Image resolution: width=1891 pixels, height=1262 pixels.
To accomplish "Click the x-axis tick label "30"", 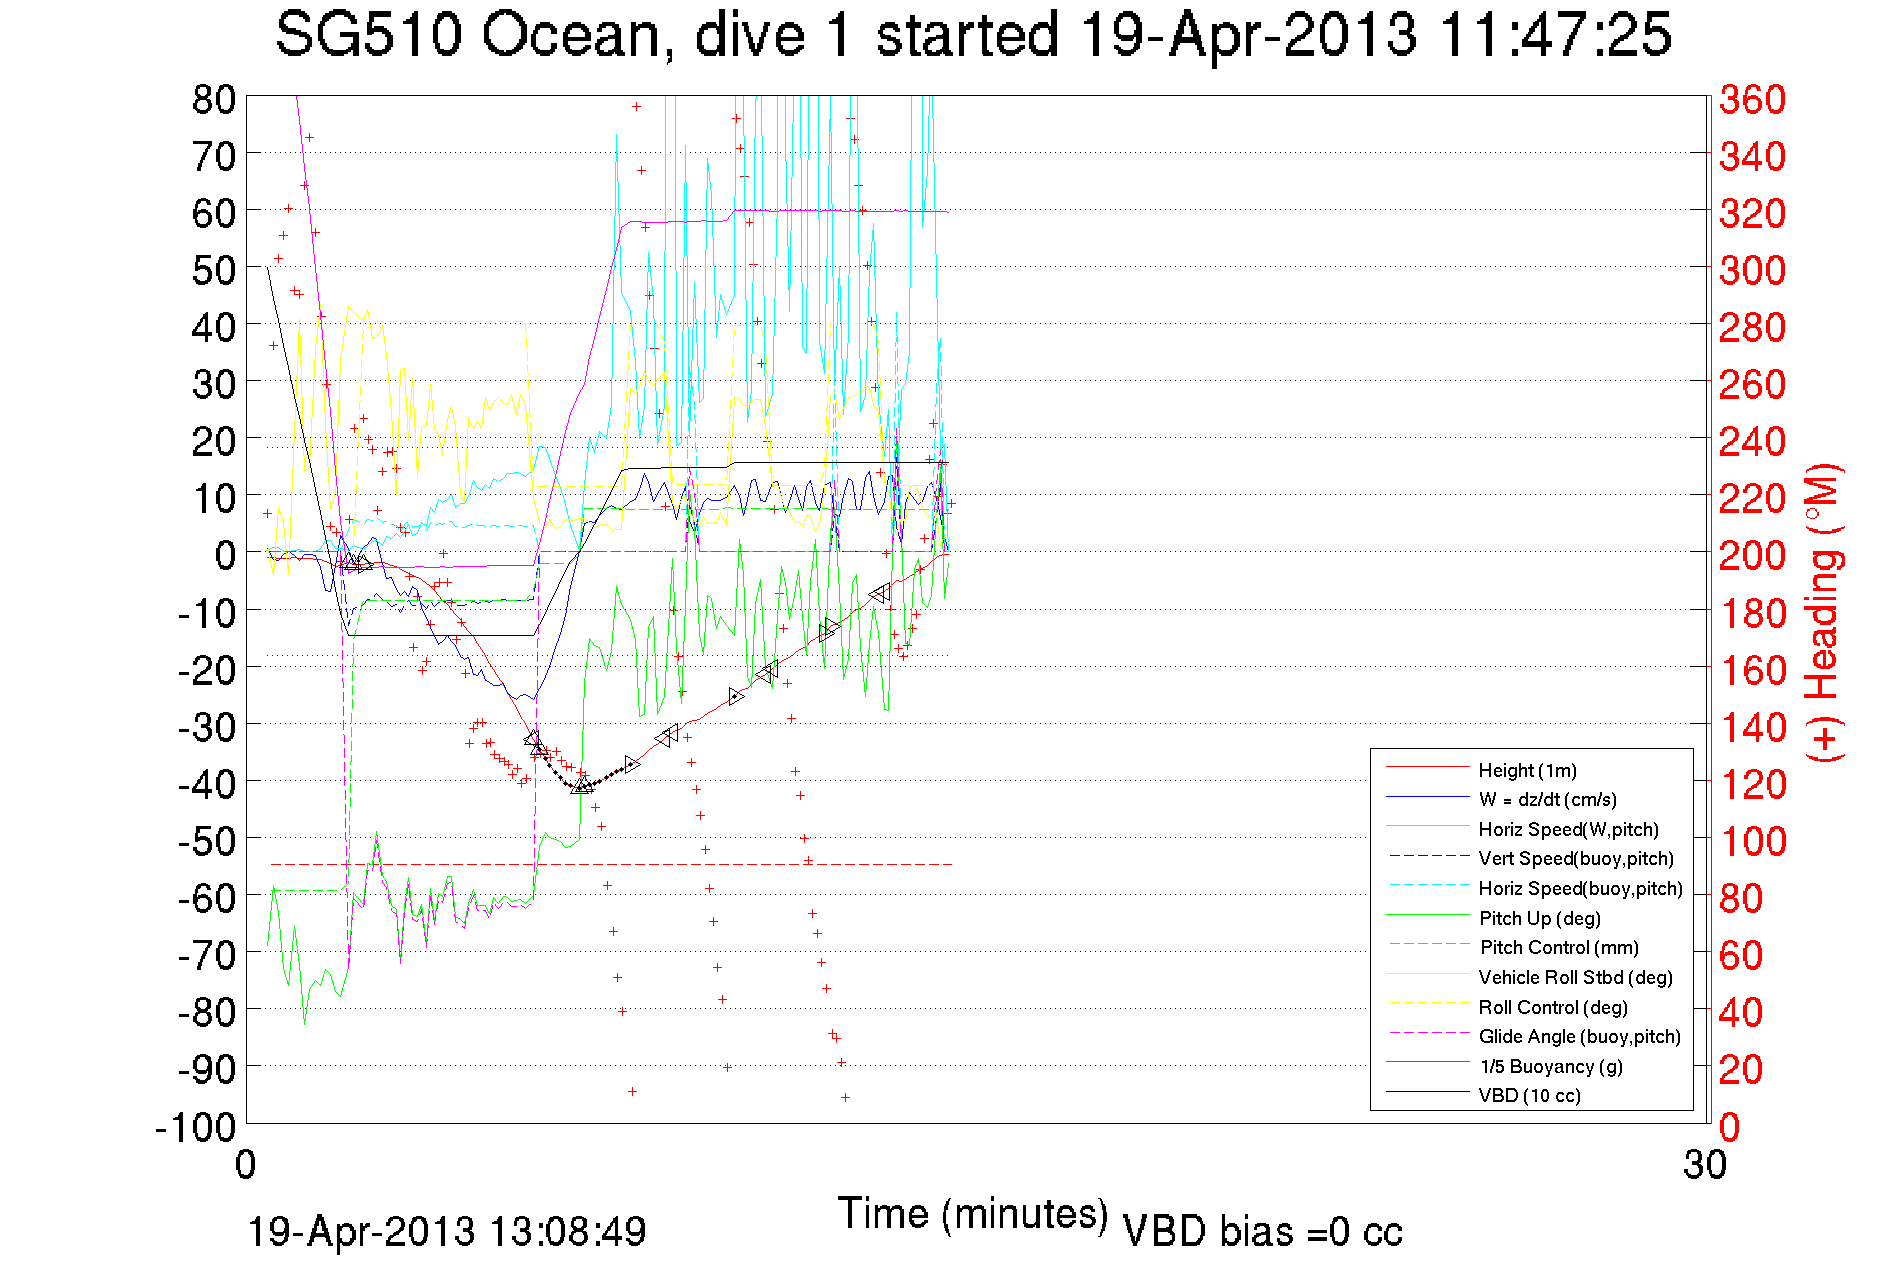I will 1704,1165.
